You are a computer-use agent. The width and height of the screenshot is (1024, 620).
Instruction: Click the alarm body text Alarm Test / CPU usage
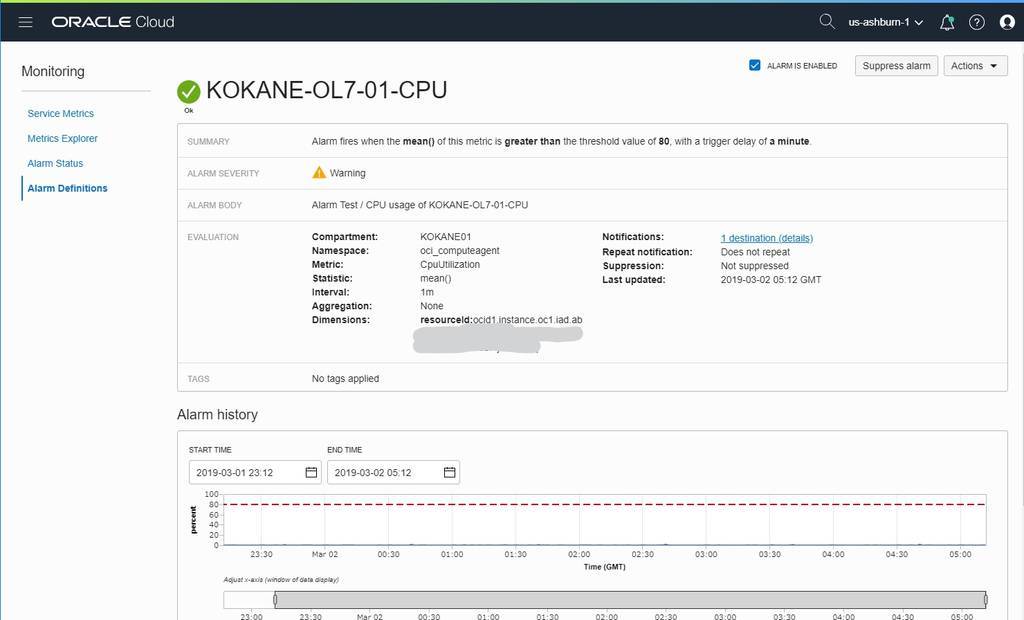(420, 204)
